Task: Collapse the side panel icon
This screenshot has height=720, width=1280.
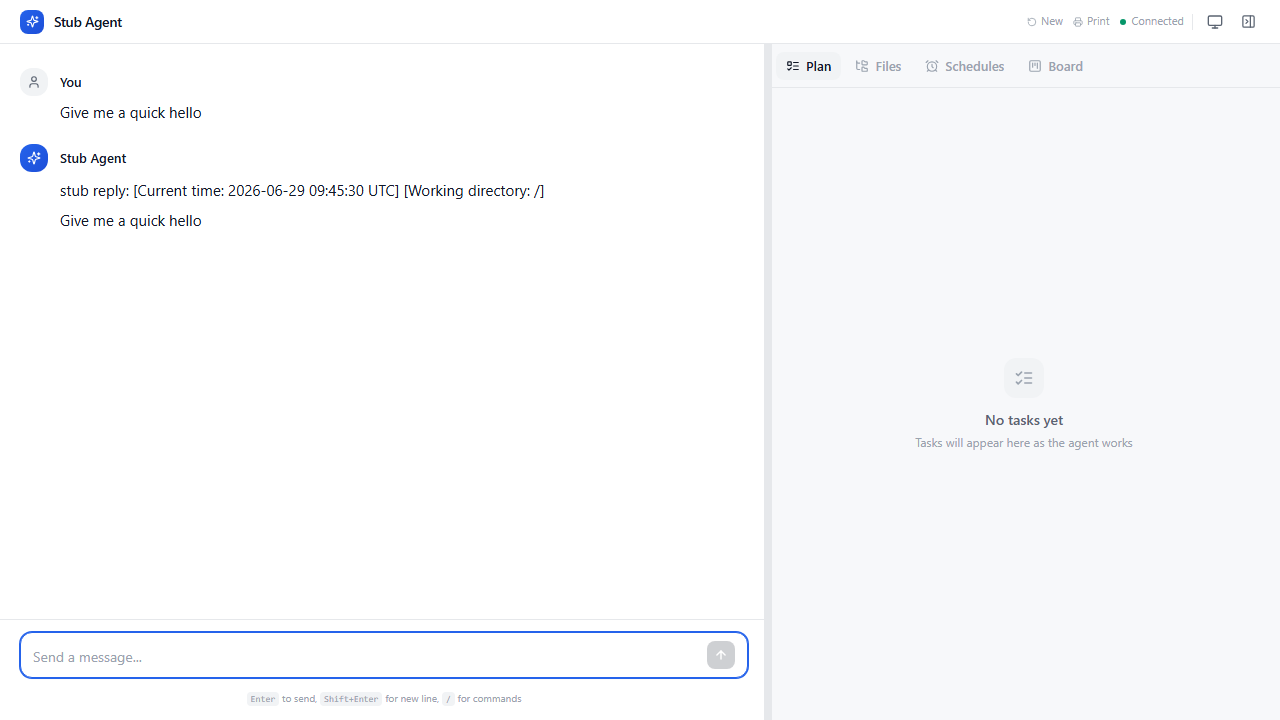Action: pyautogui.click(x=1248, y=22)
